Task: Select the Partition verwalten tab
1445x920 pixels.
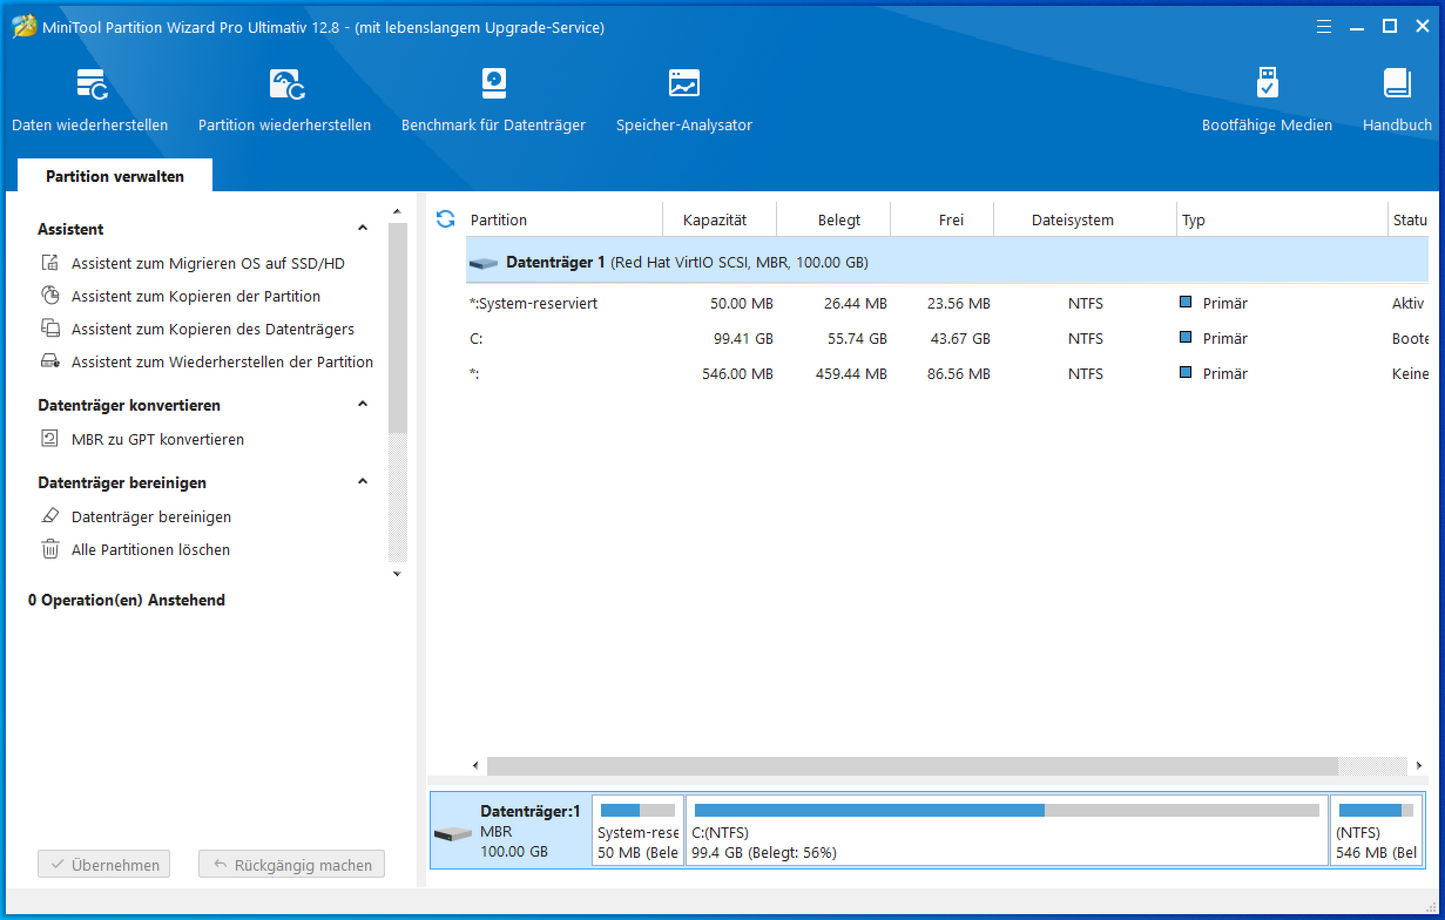Action: pos(115,176)
